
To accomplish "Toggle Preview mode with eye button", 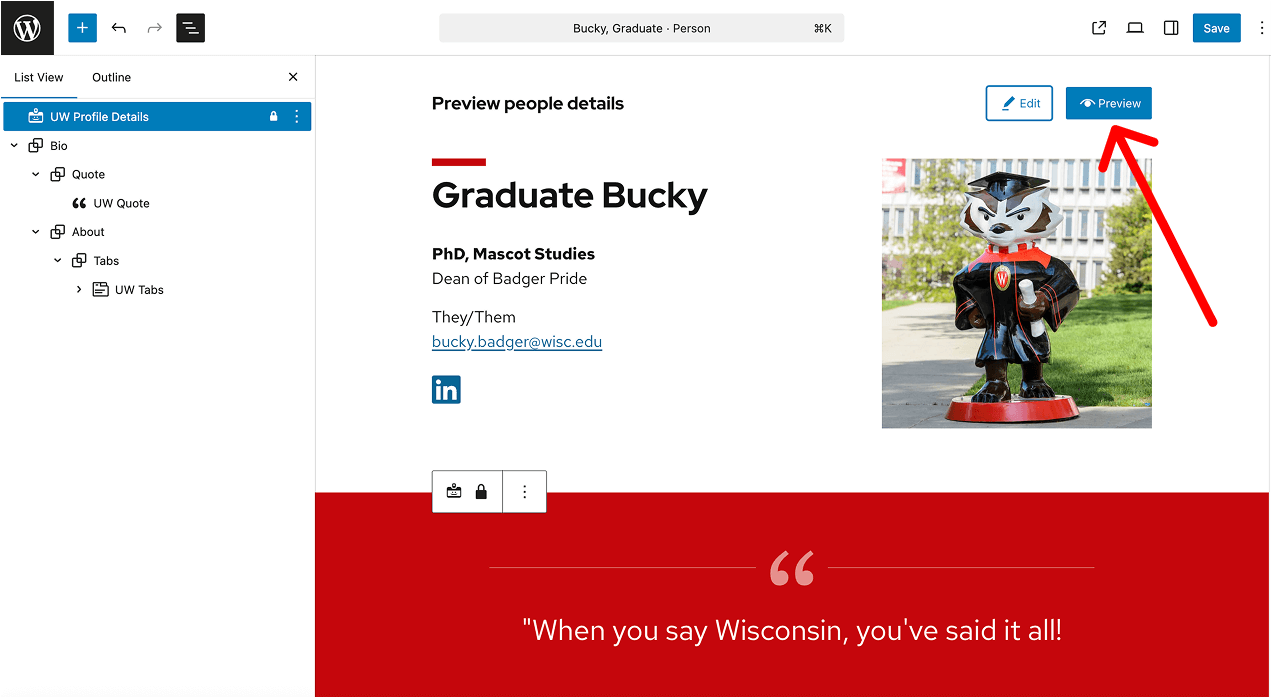I will coord(1109,103).
